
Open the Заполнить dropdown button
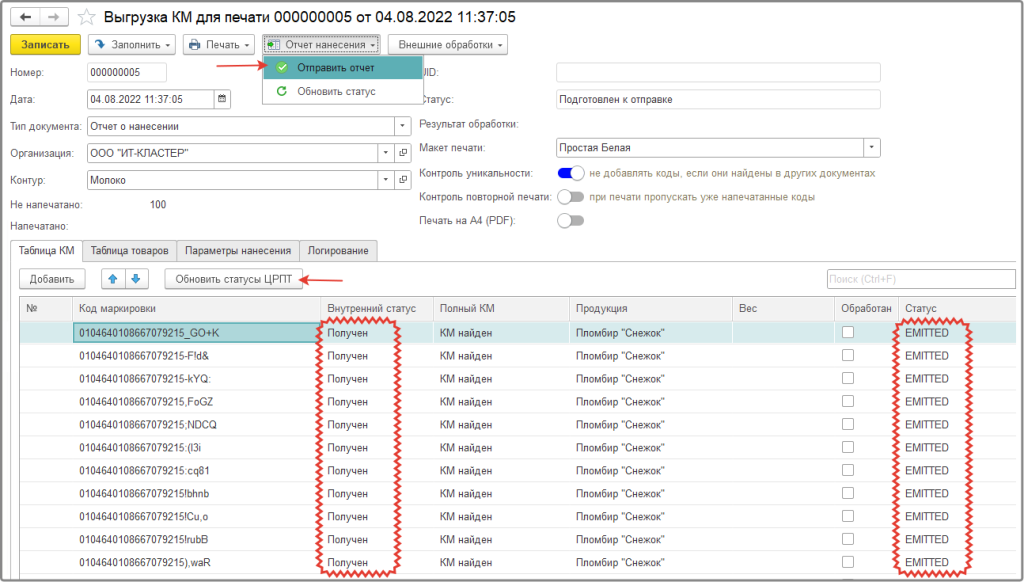coord(132,44)
